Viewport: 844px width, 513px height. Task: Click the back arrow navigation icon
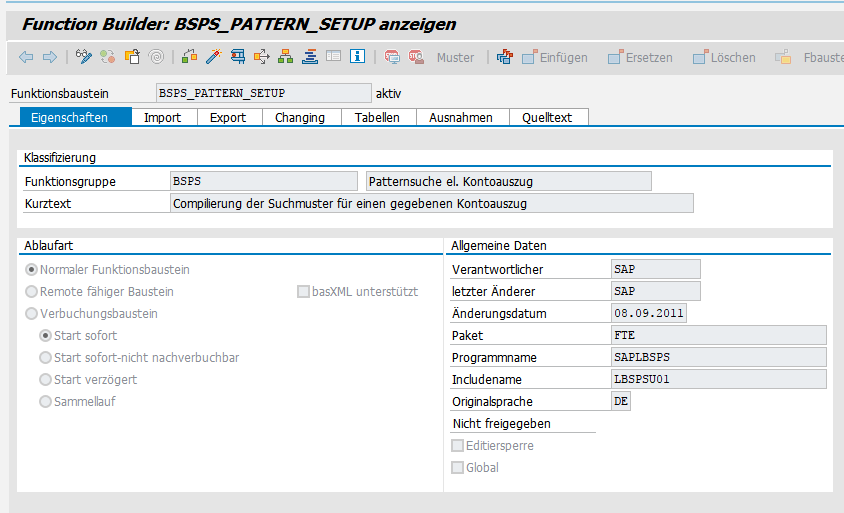pos(26,57)
